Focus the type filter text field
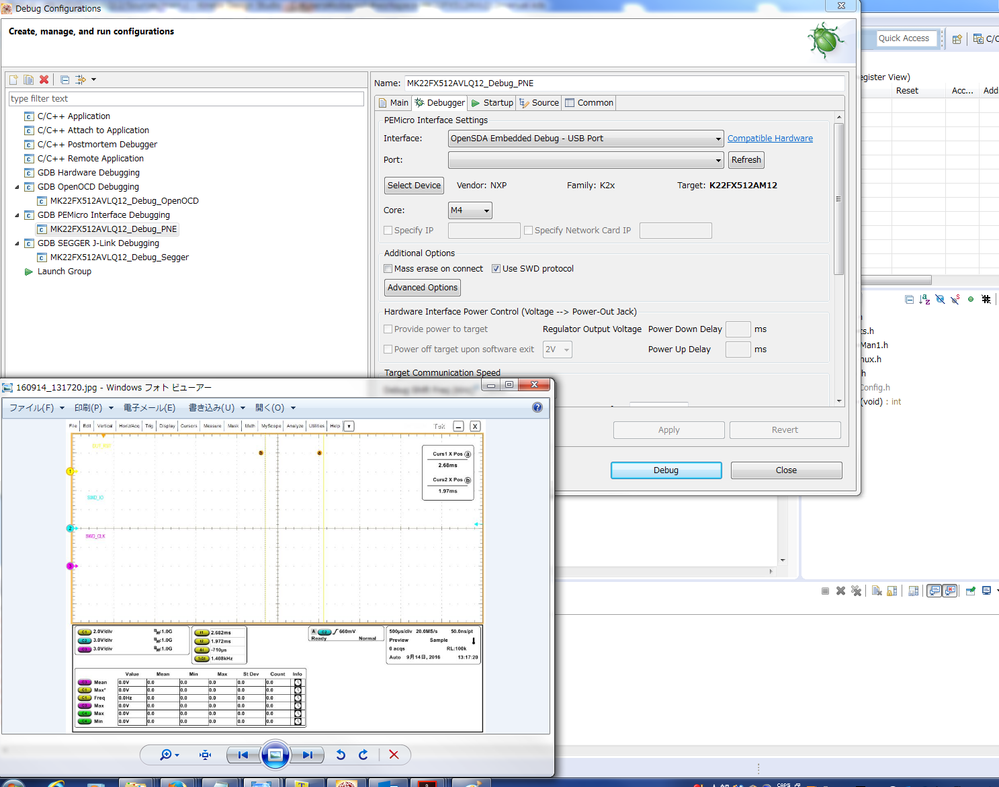The image size is (999, 787). point(186,99)
